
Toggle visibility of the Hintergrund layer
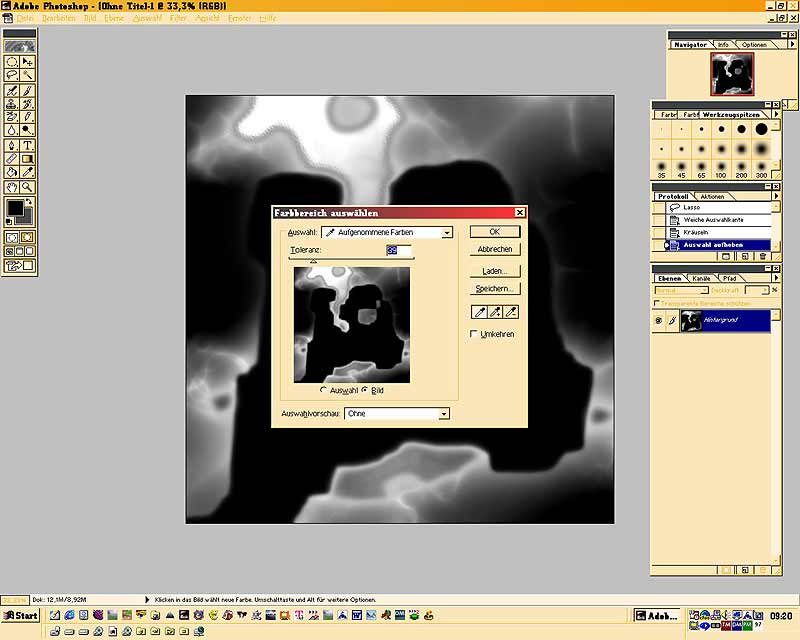coord(659,321)
